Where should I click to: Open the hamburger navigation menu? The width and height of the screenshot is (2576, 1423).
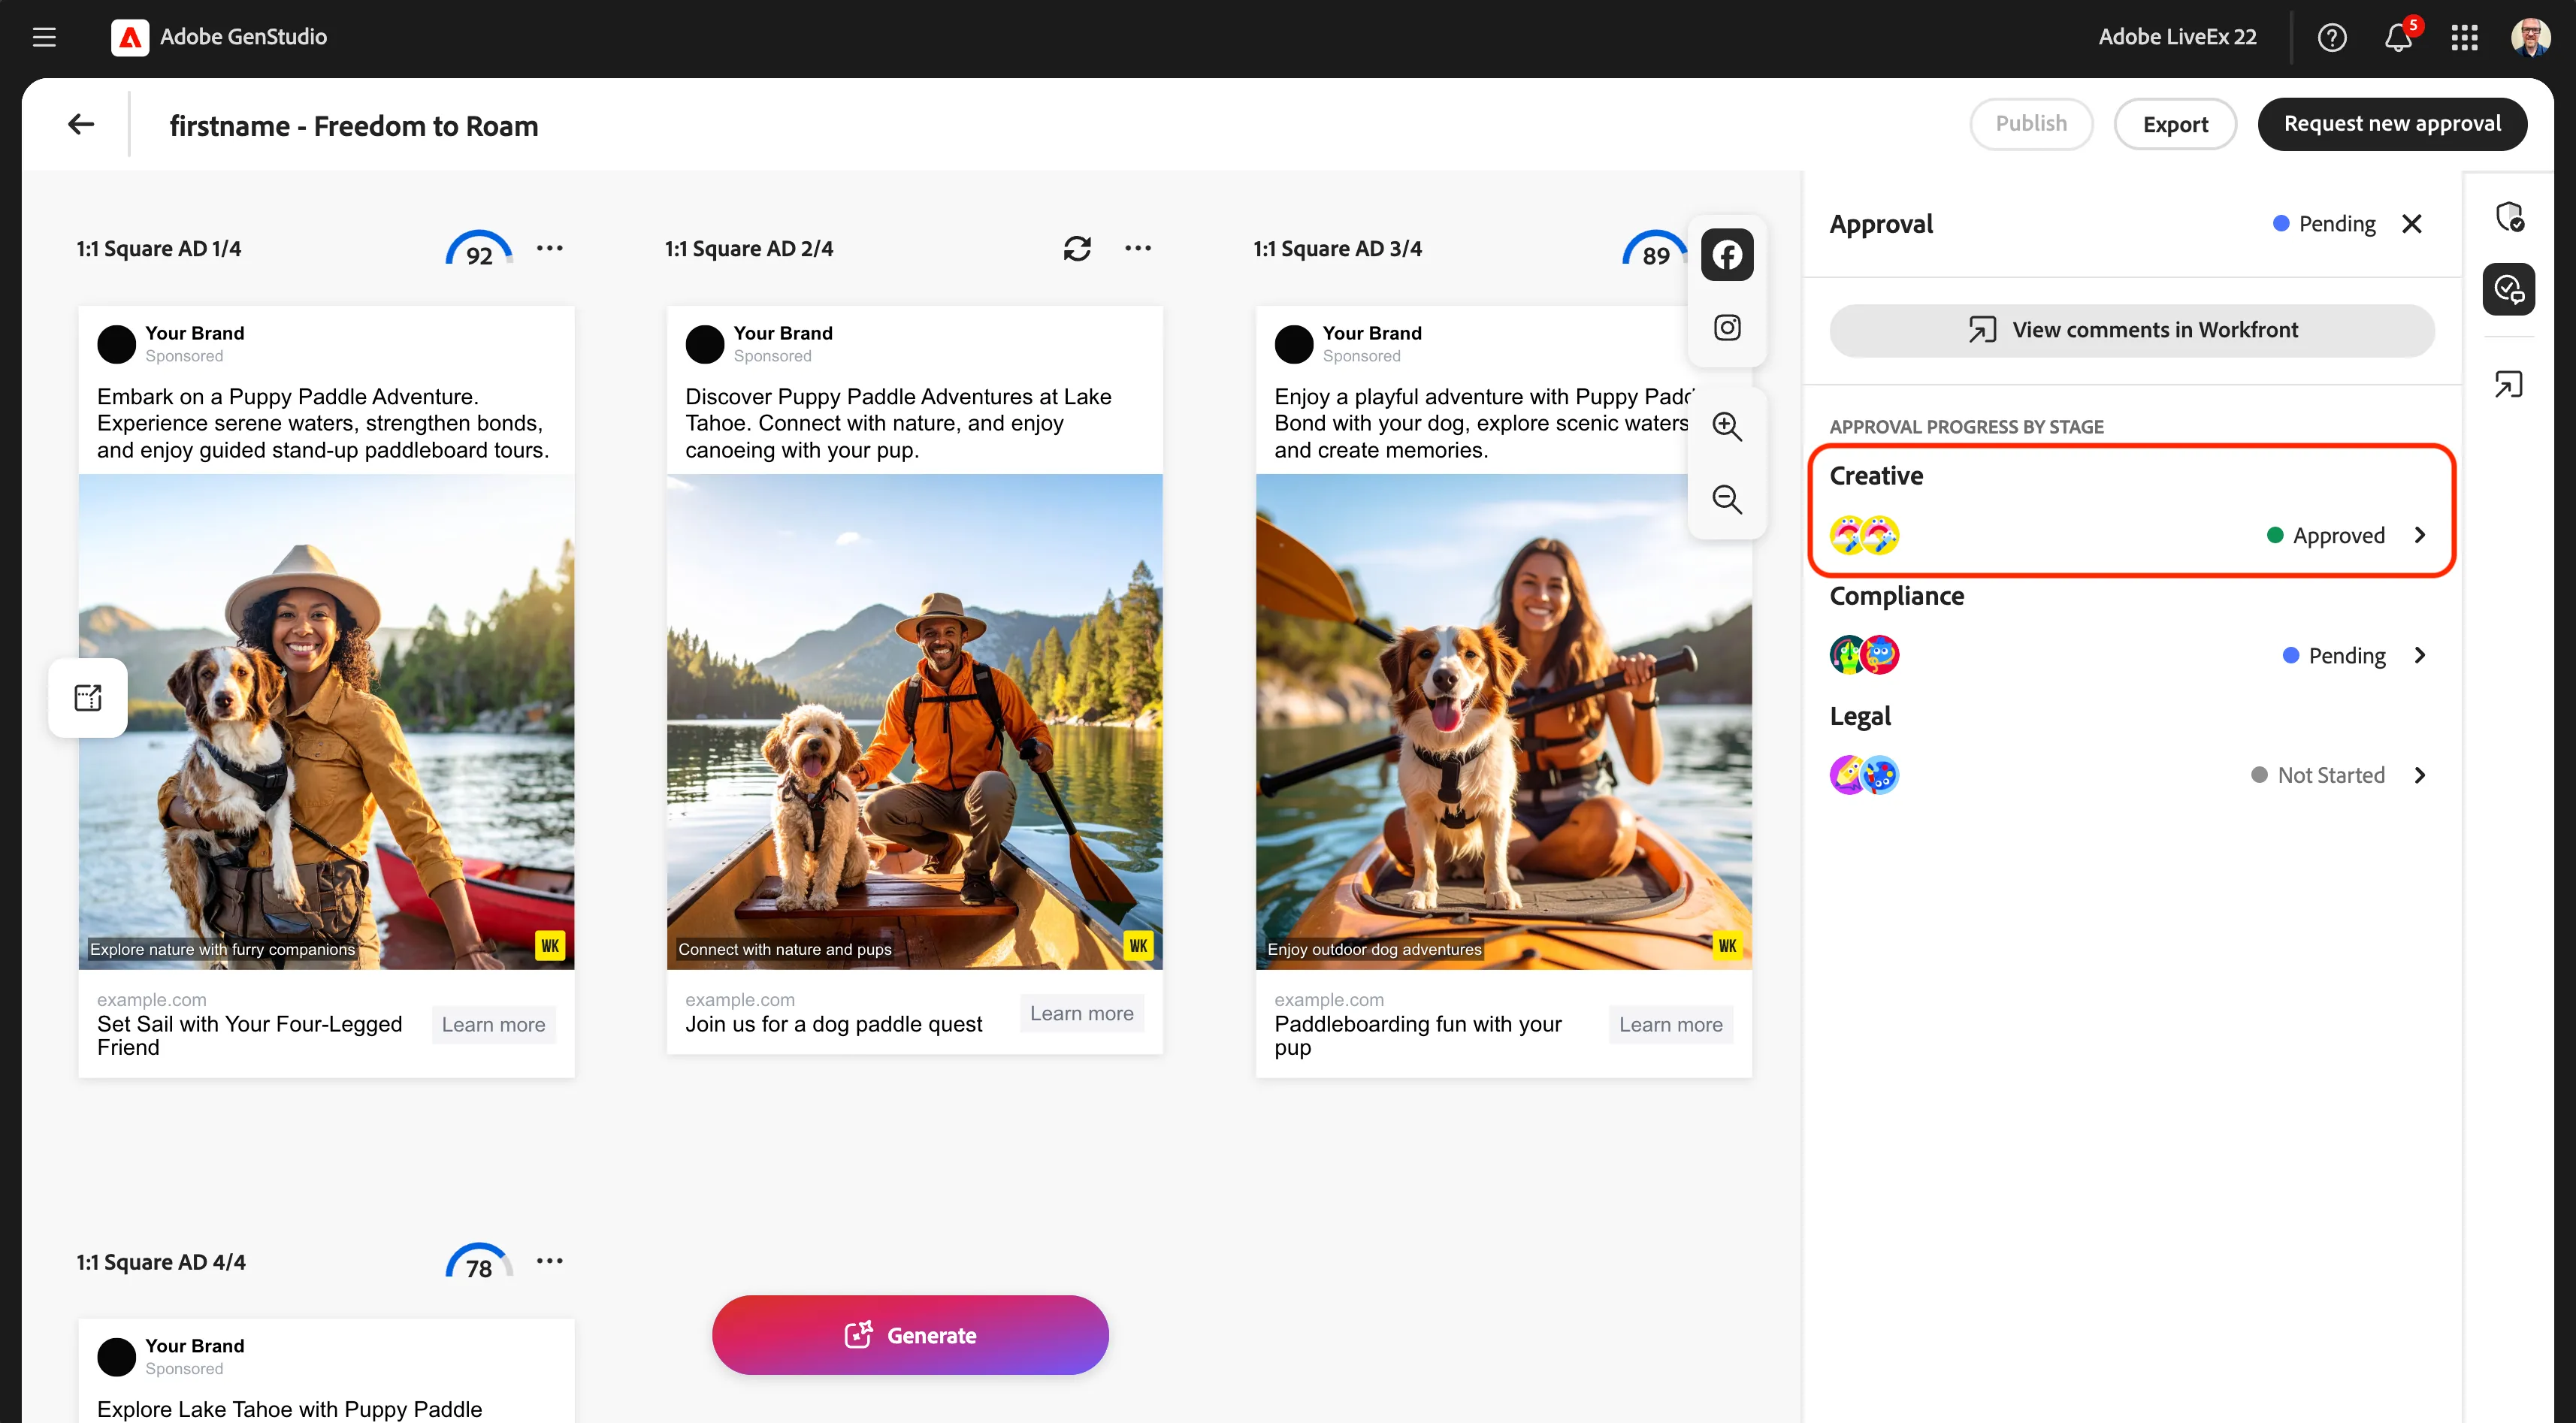[x=44, y=37]
